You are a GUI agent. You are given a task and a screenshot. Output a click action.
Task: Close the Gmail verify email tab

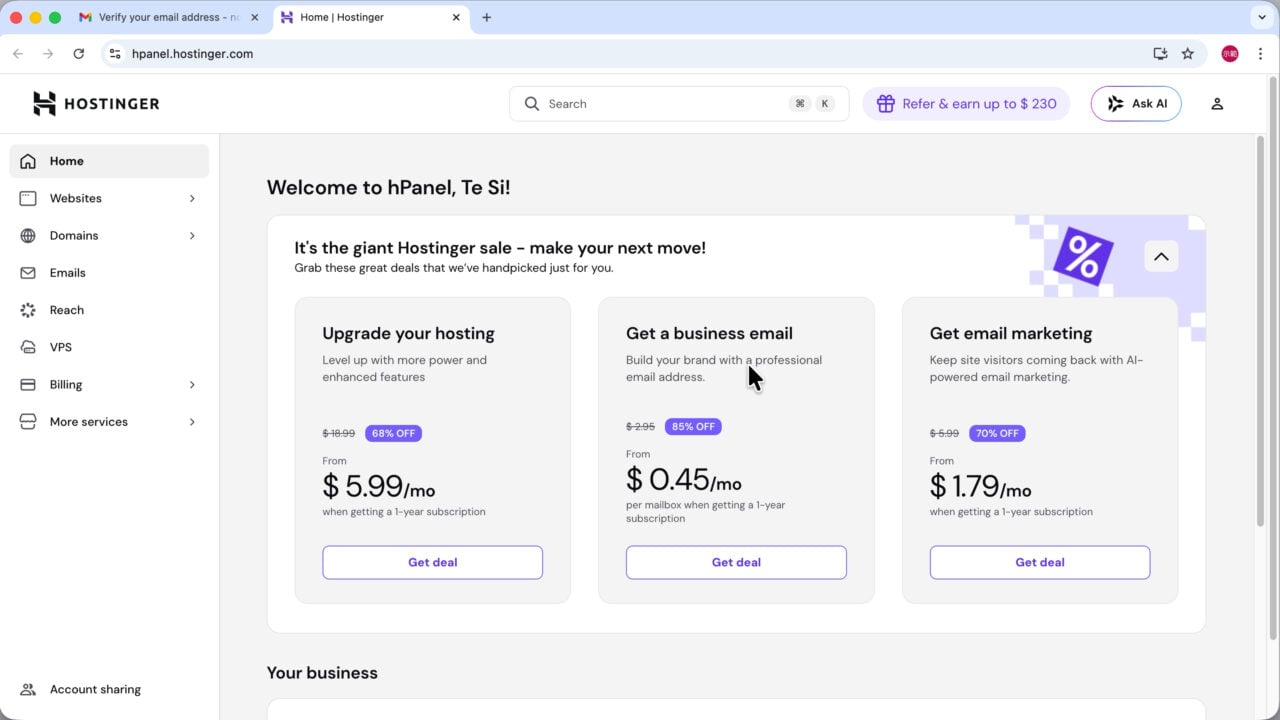(x=254, y=17)
